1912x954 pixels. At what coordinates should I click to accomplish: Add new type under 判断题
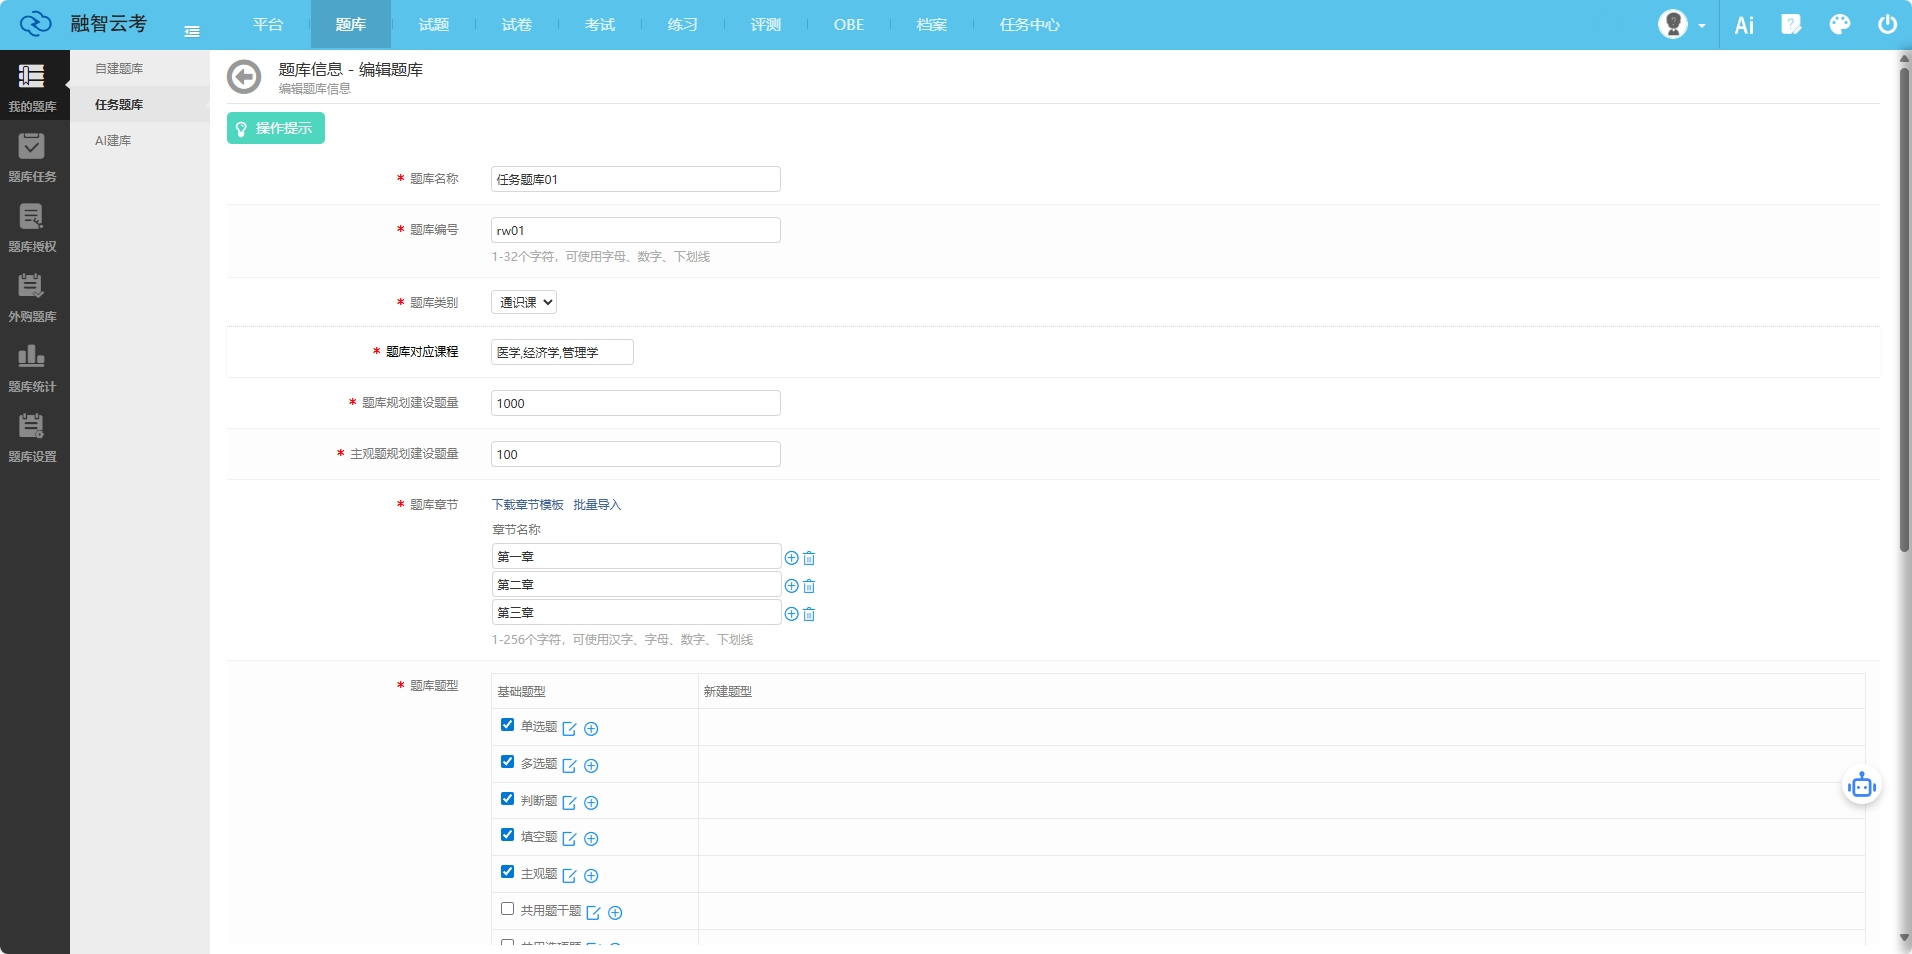pyautogui.click(x=591, y=803)
